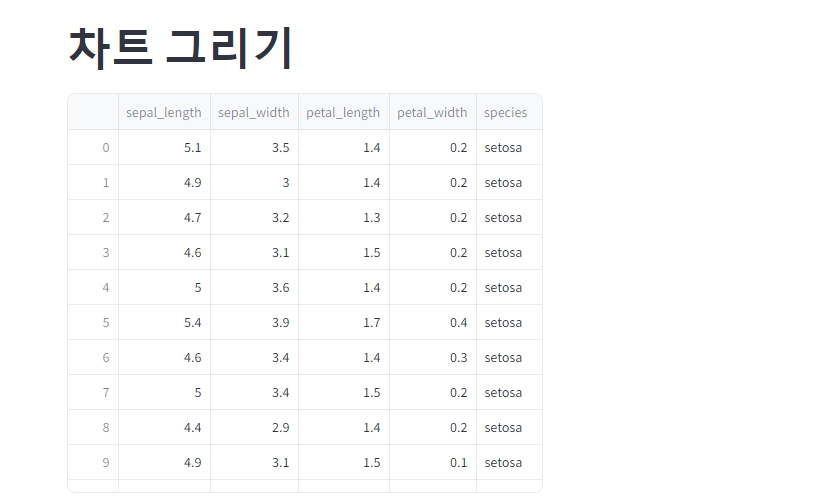
Task: Select row index 7 cell
Action: [x=93, y=392]
